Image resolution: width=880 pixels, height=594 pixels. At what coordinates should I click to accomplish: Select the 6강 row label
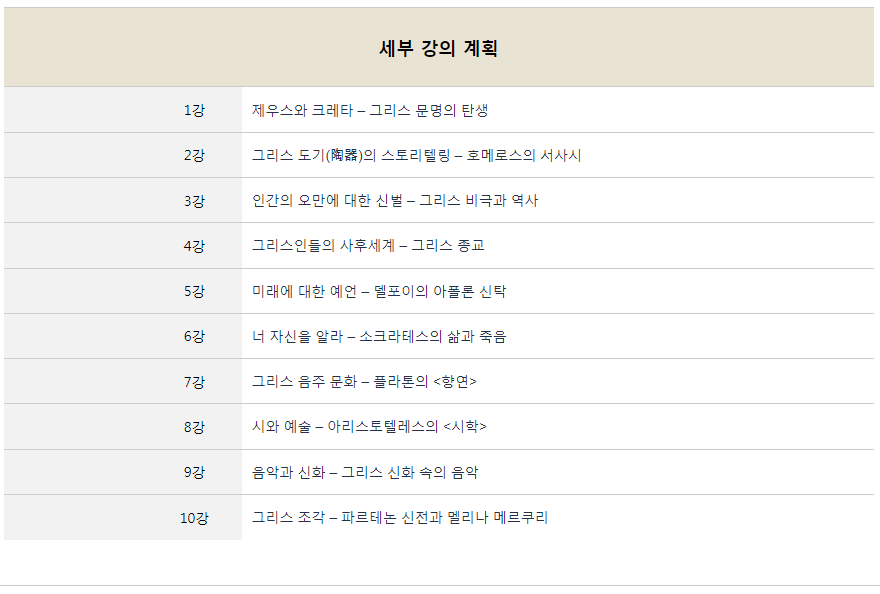194,336
